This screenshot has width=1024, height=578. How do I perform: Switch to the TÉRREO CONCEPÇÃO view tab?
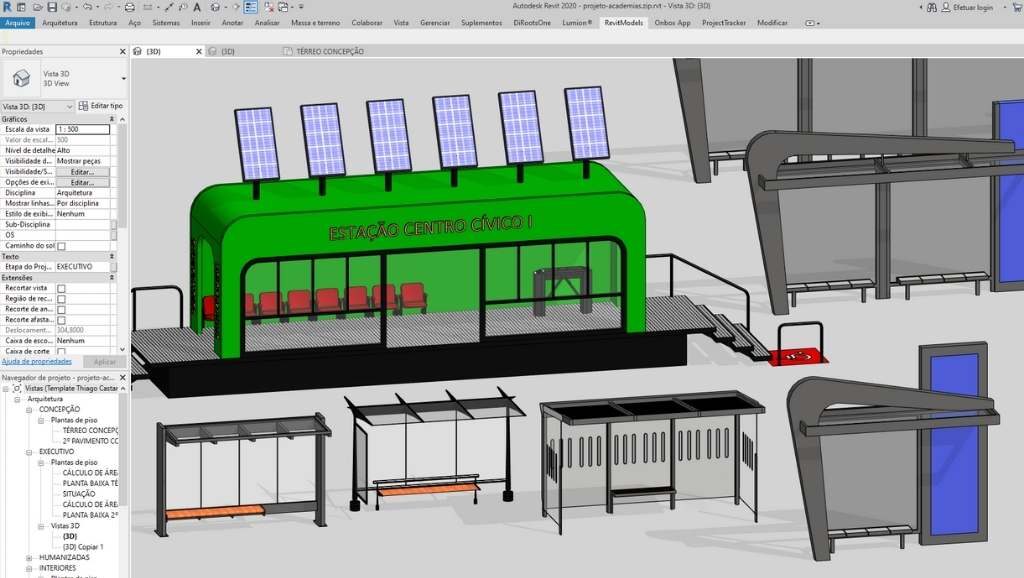click(328, 51)
